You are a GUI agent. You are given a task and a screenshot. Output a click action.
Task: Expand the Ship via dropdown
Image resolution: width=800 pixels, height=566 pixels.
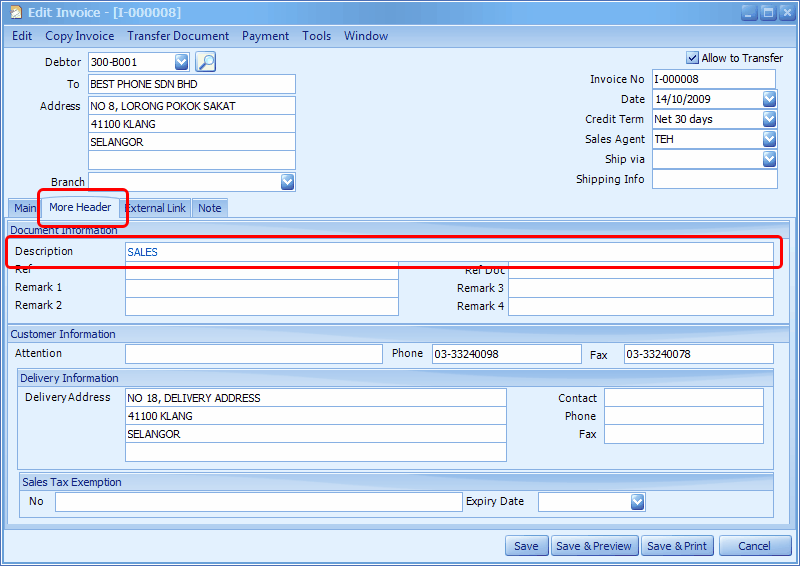(769, 159)
